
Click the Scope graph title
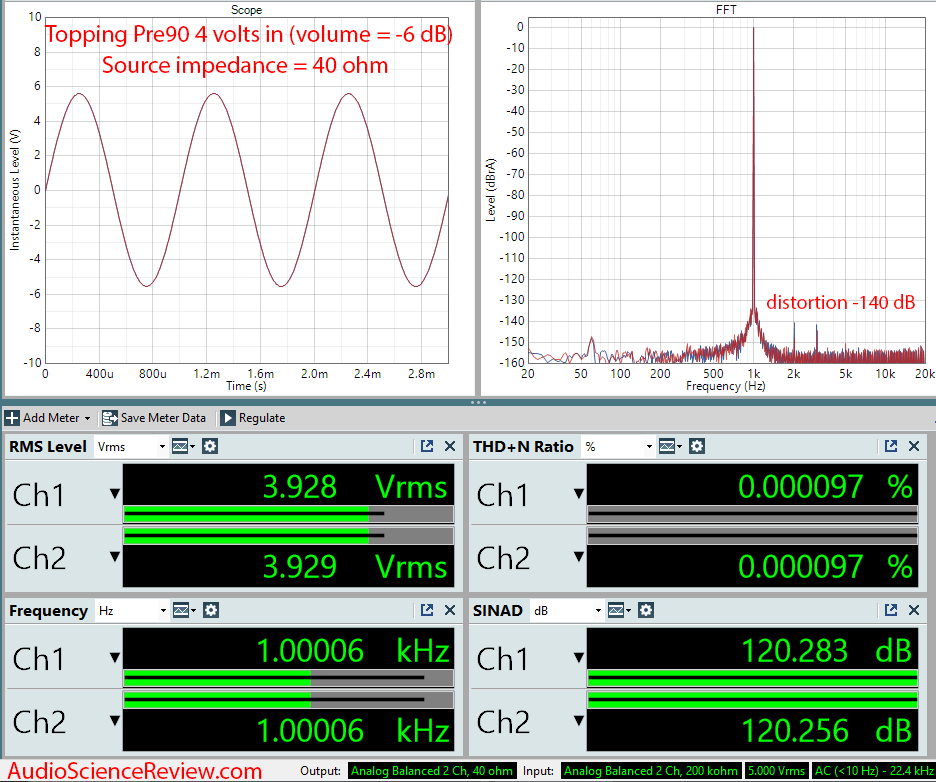pyautogui.click(x=246, y=10)
